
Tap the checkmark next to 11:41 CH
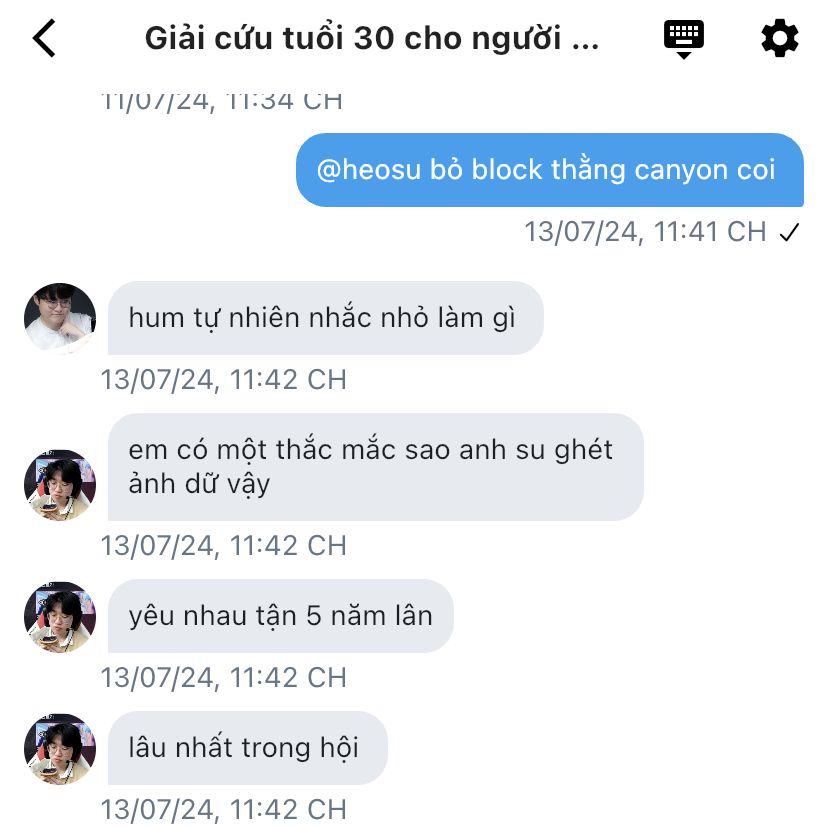(789, 232)
